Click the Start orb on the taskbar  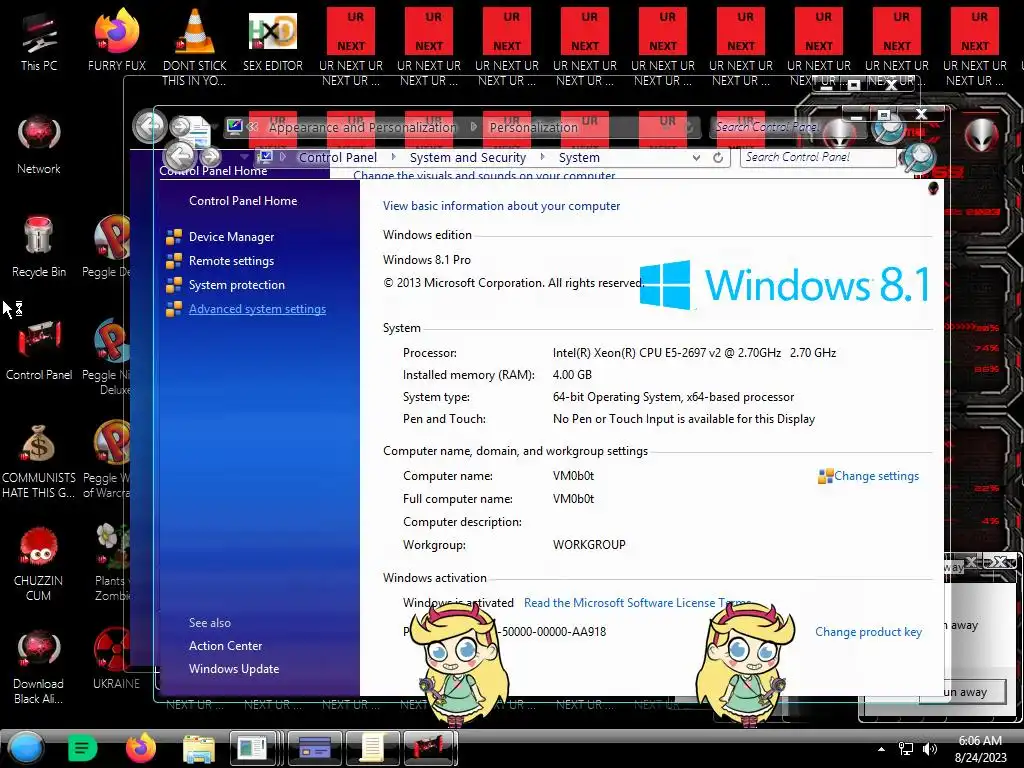(x=26, y=748)
